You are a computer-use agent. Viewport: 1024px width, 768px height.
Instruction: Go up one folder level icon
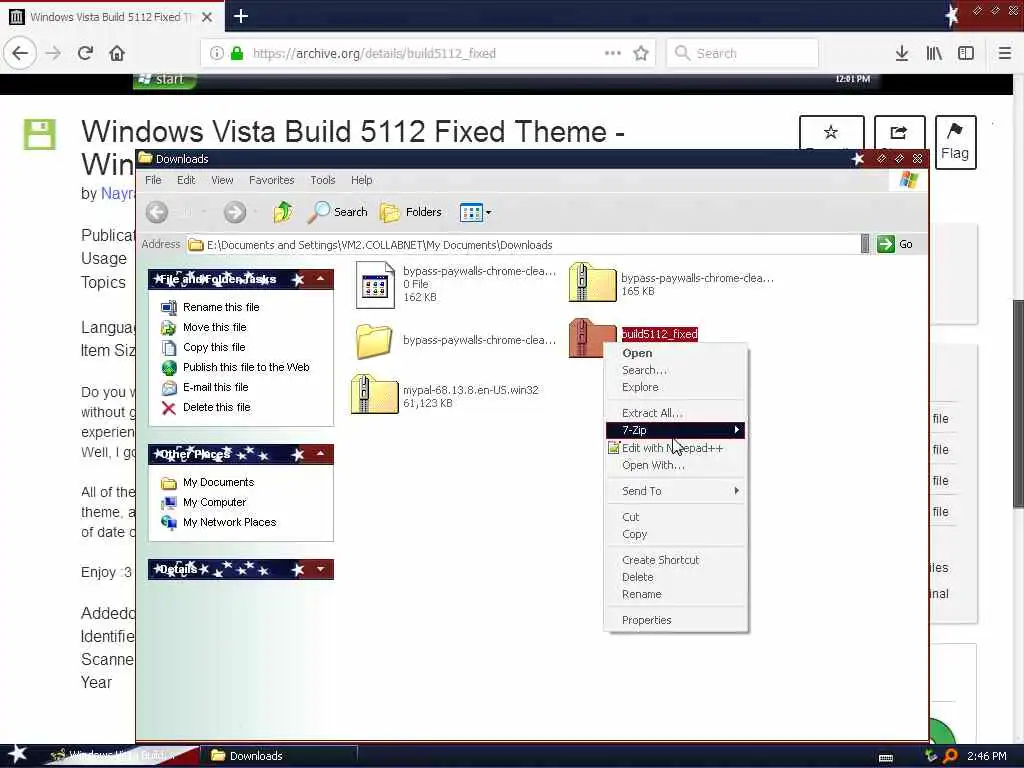pos(283,212)
